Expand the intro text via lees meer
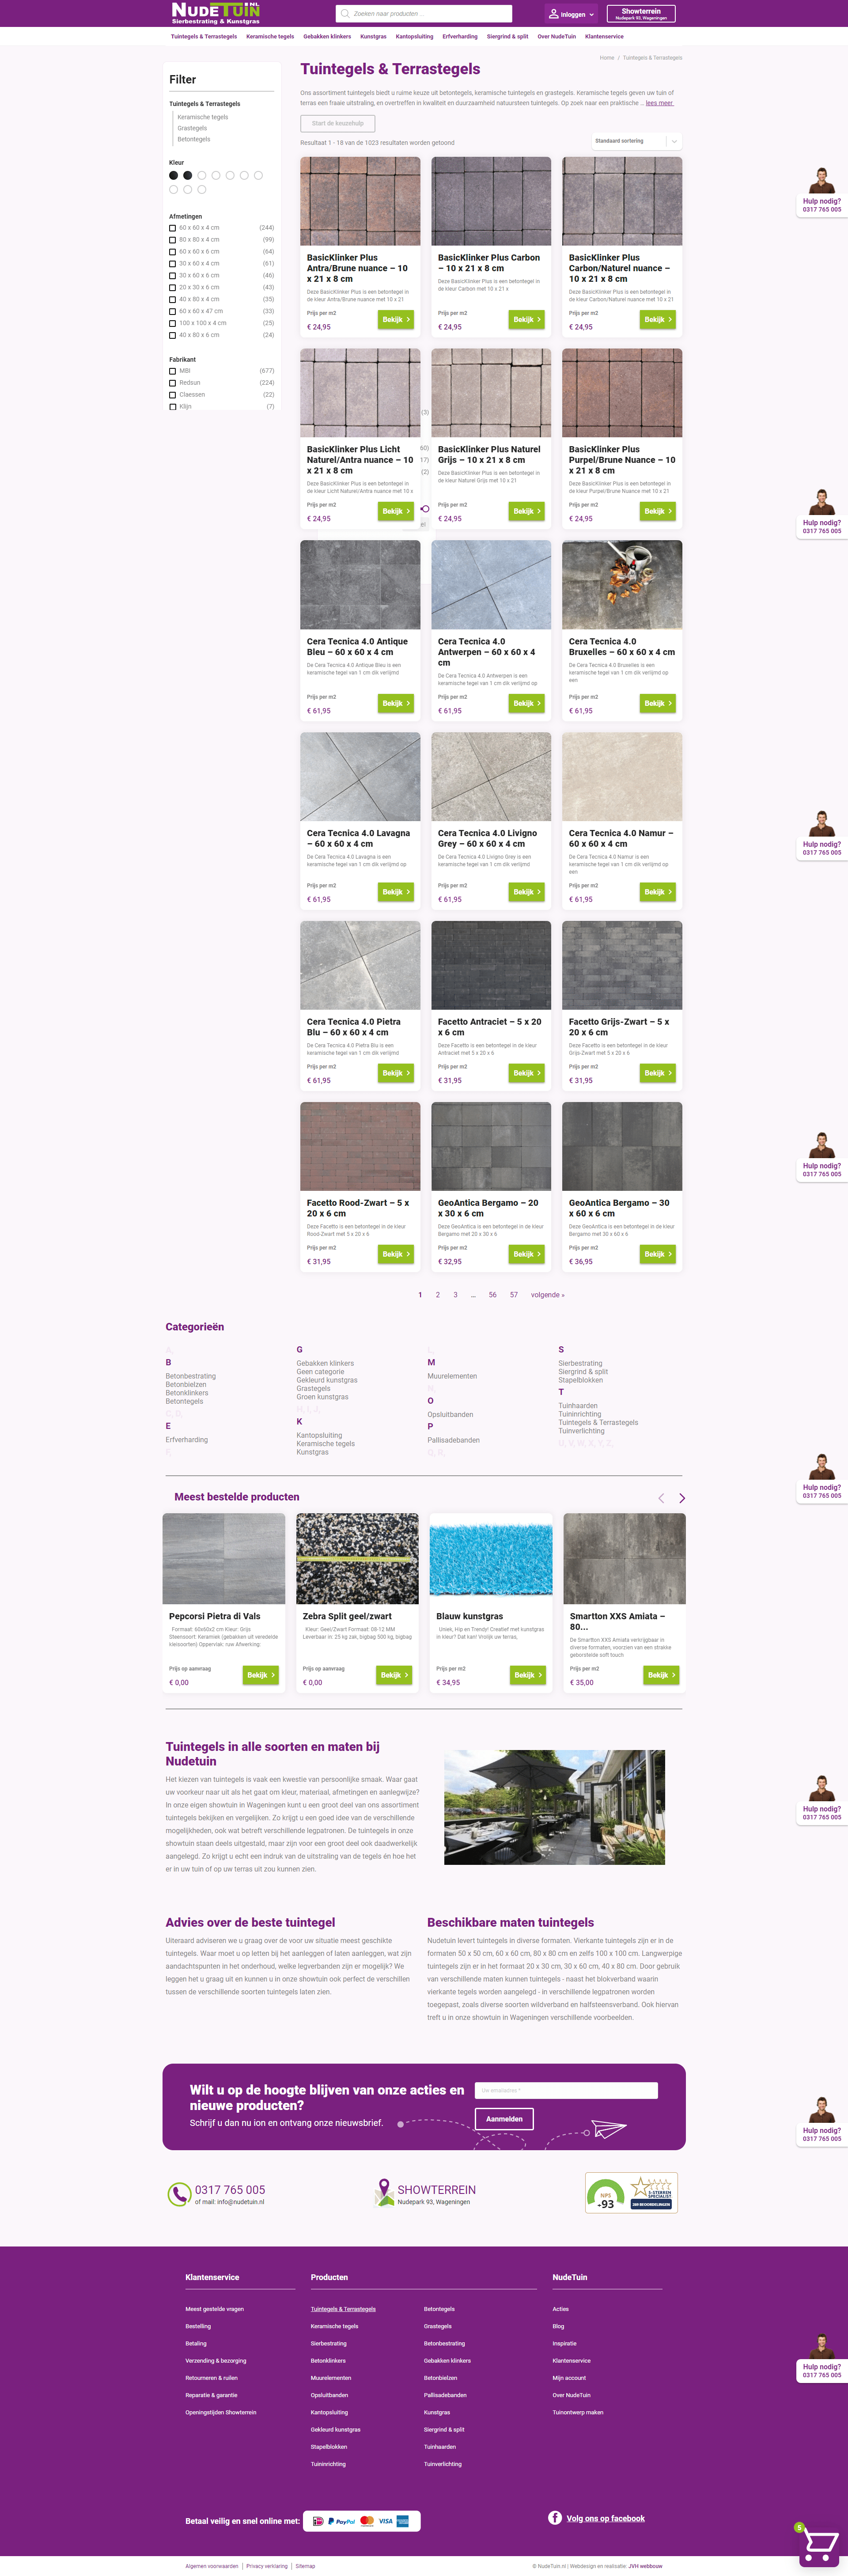The image size is (848, 2576). (x=659, y=103)
